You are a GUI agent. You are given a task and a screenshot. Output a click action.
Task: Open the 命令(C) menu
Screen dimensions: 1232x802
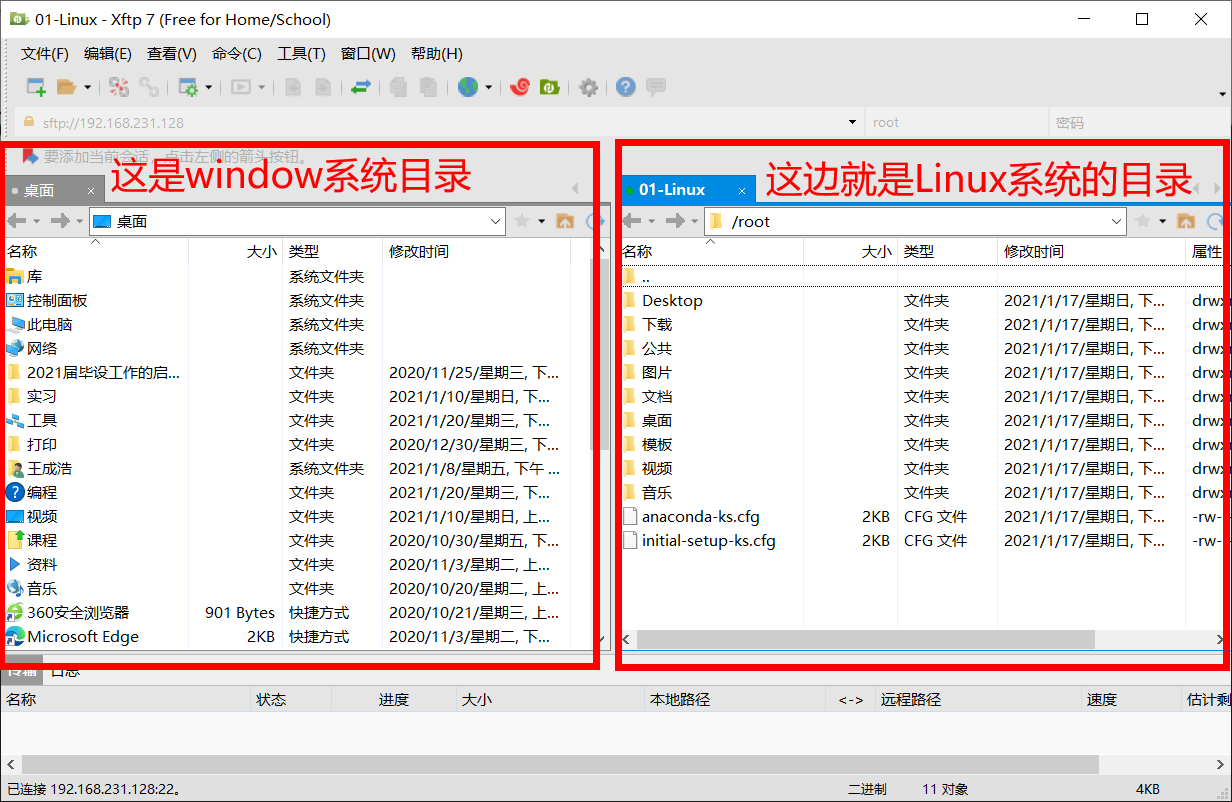tap(237, 54)
